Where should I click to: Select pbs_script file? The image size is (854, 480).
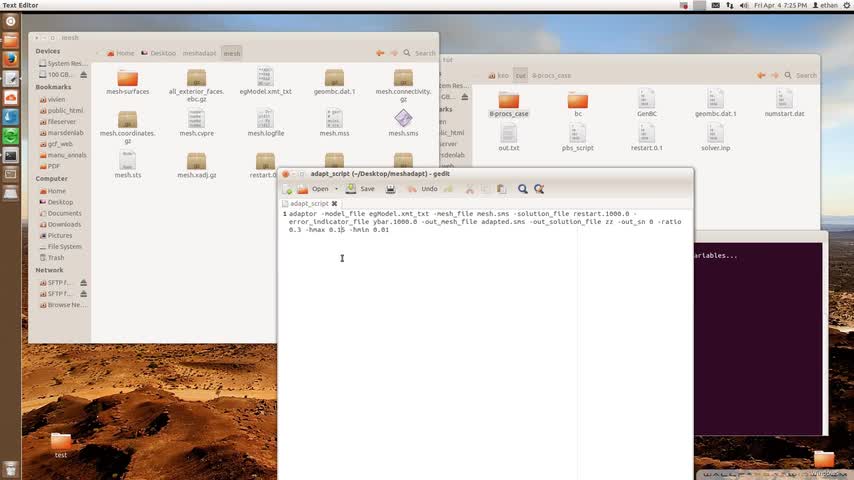pos(577,137)
